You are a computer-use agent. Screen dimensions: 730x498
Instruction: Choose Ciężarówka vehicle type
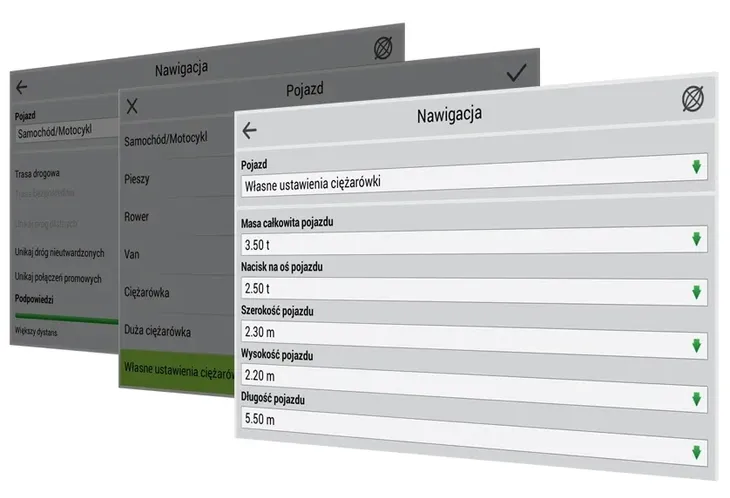point(147,292)
